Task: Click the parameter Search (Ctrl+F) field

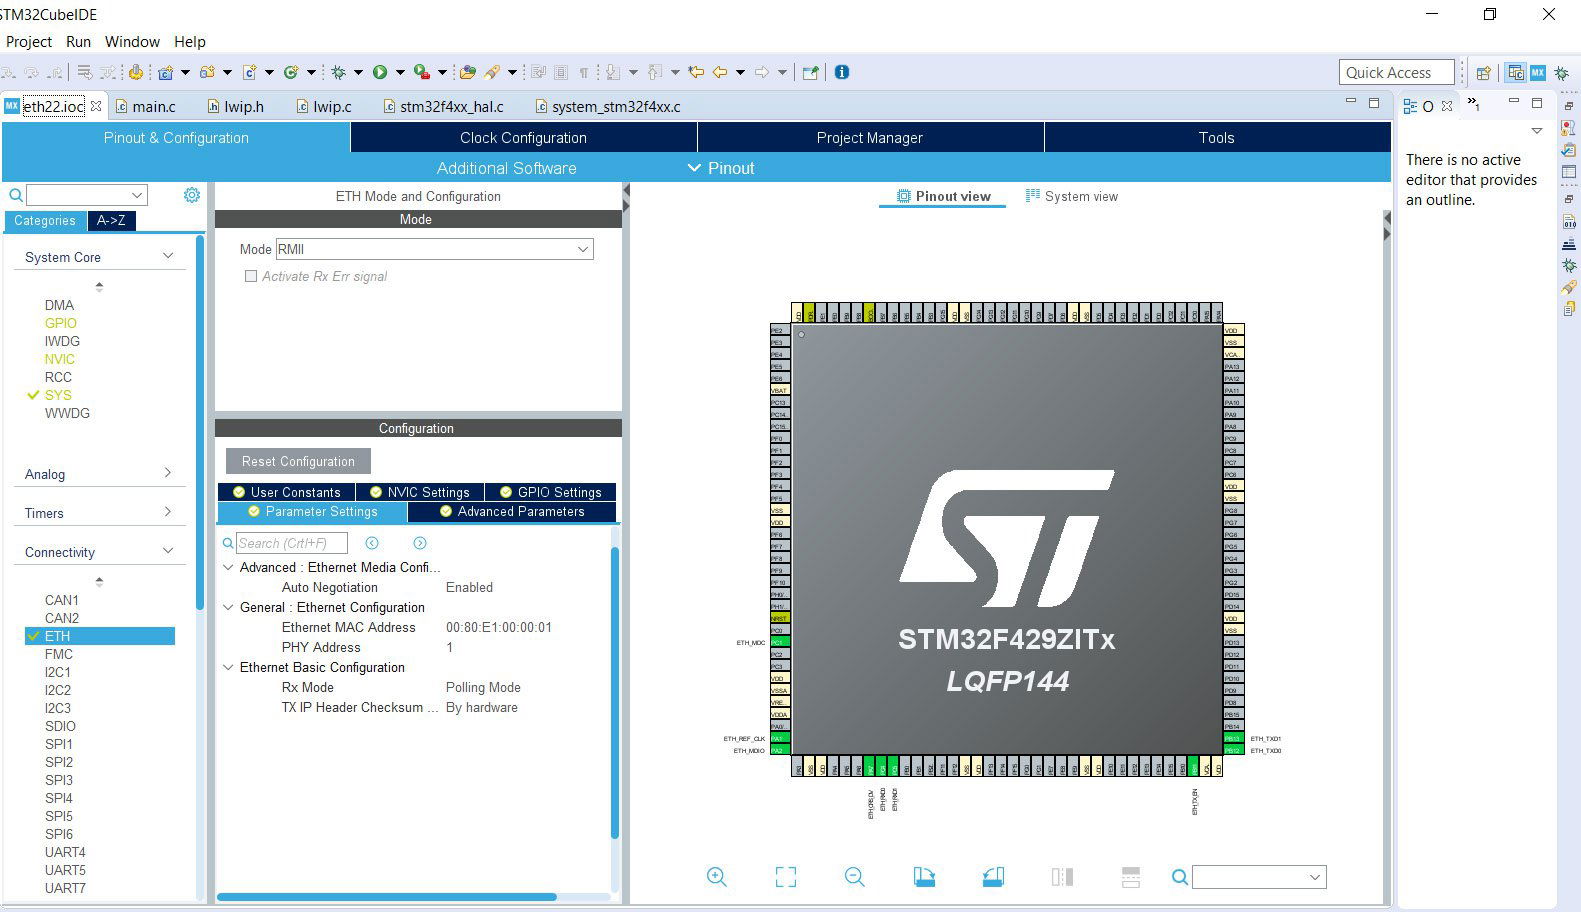Action: click(x=292, y=543)
